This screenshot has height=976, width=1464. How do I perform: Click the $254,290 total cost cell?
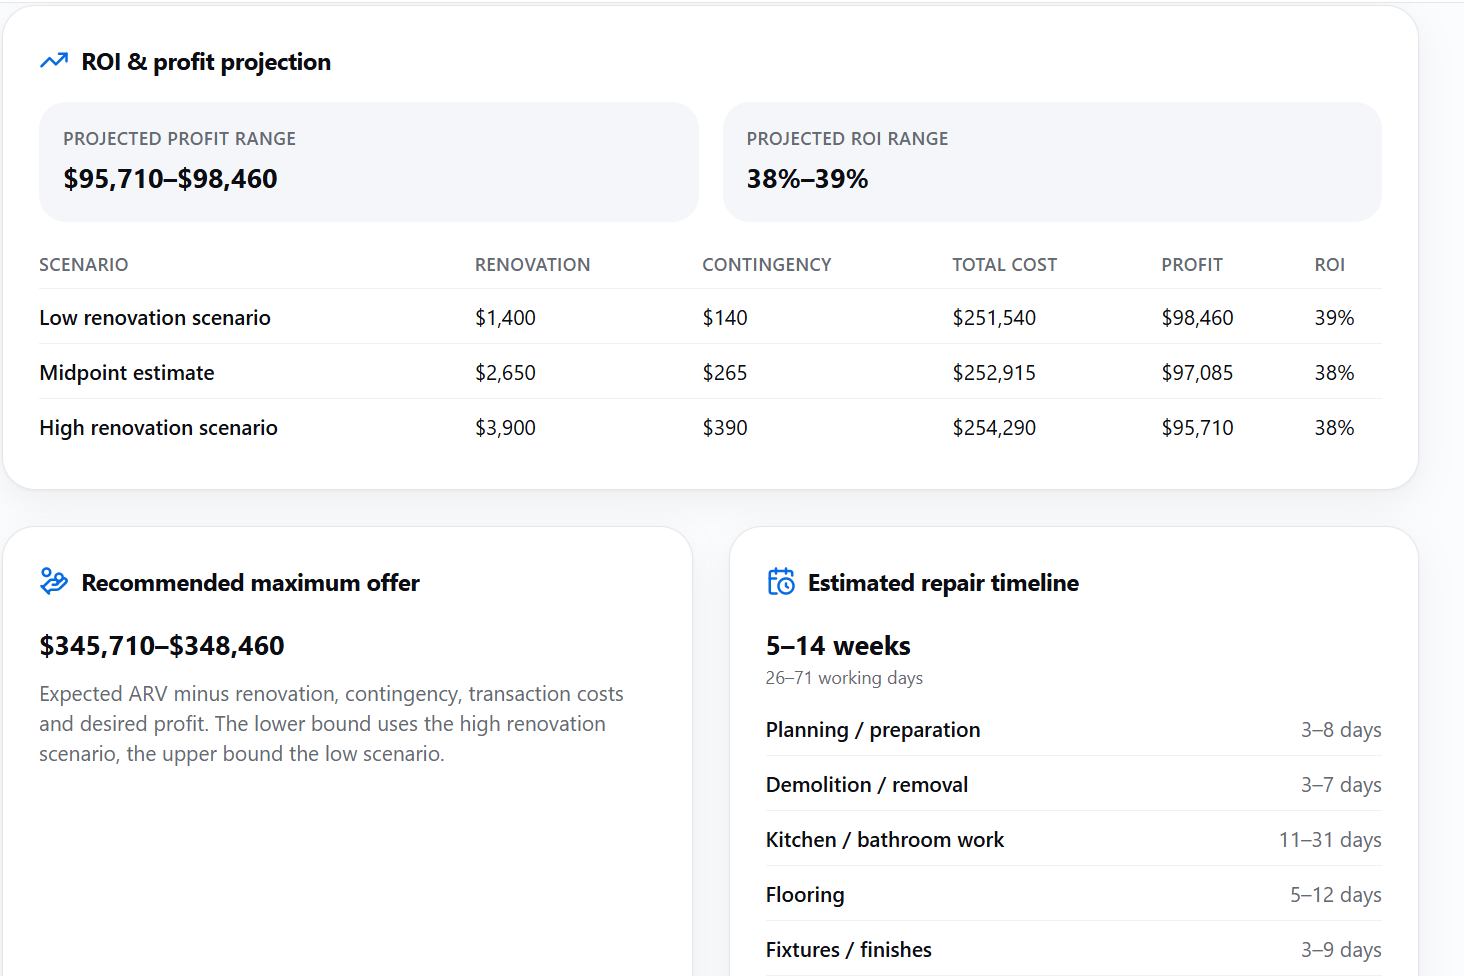coord(994,428)
